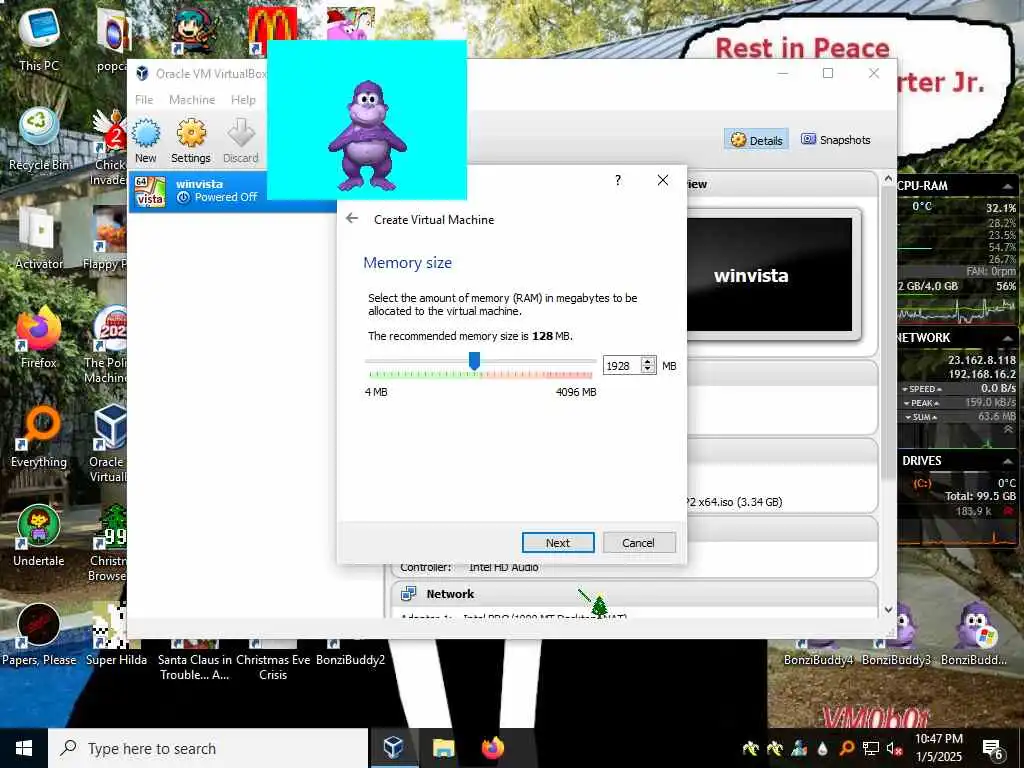Click the taskbar search box
Screen dimensions: 1024x768
click(208, 748)
